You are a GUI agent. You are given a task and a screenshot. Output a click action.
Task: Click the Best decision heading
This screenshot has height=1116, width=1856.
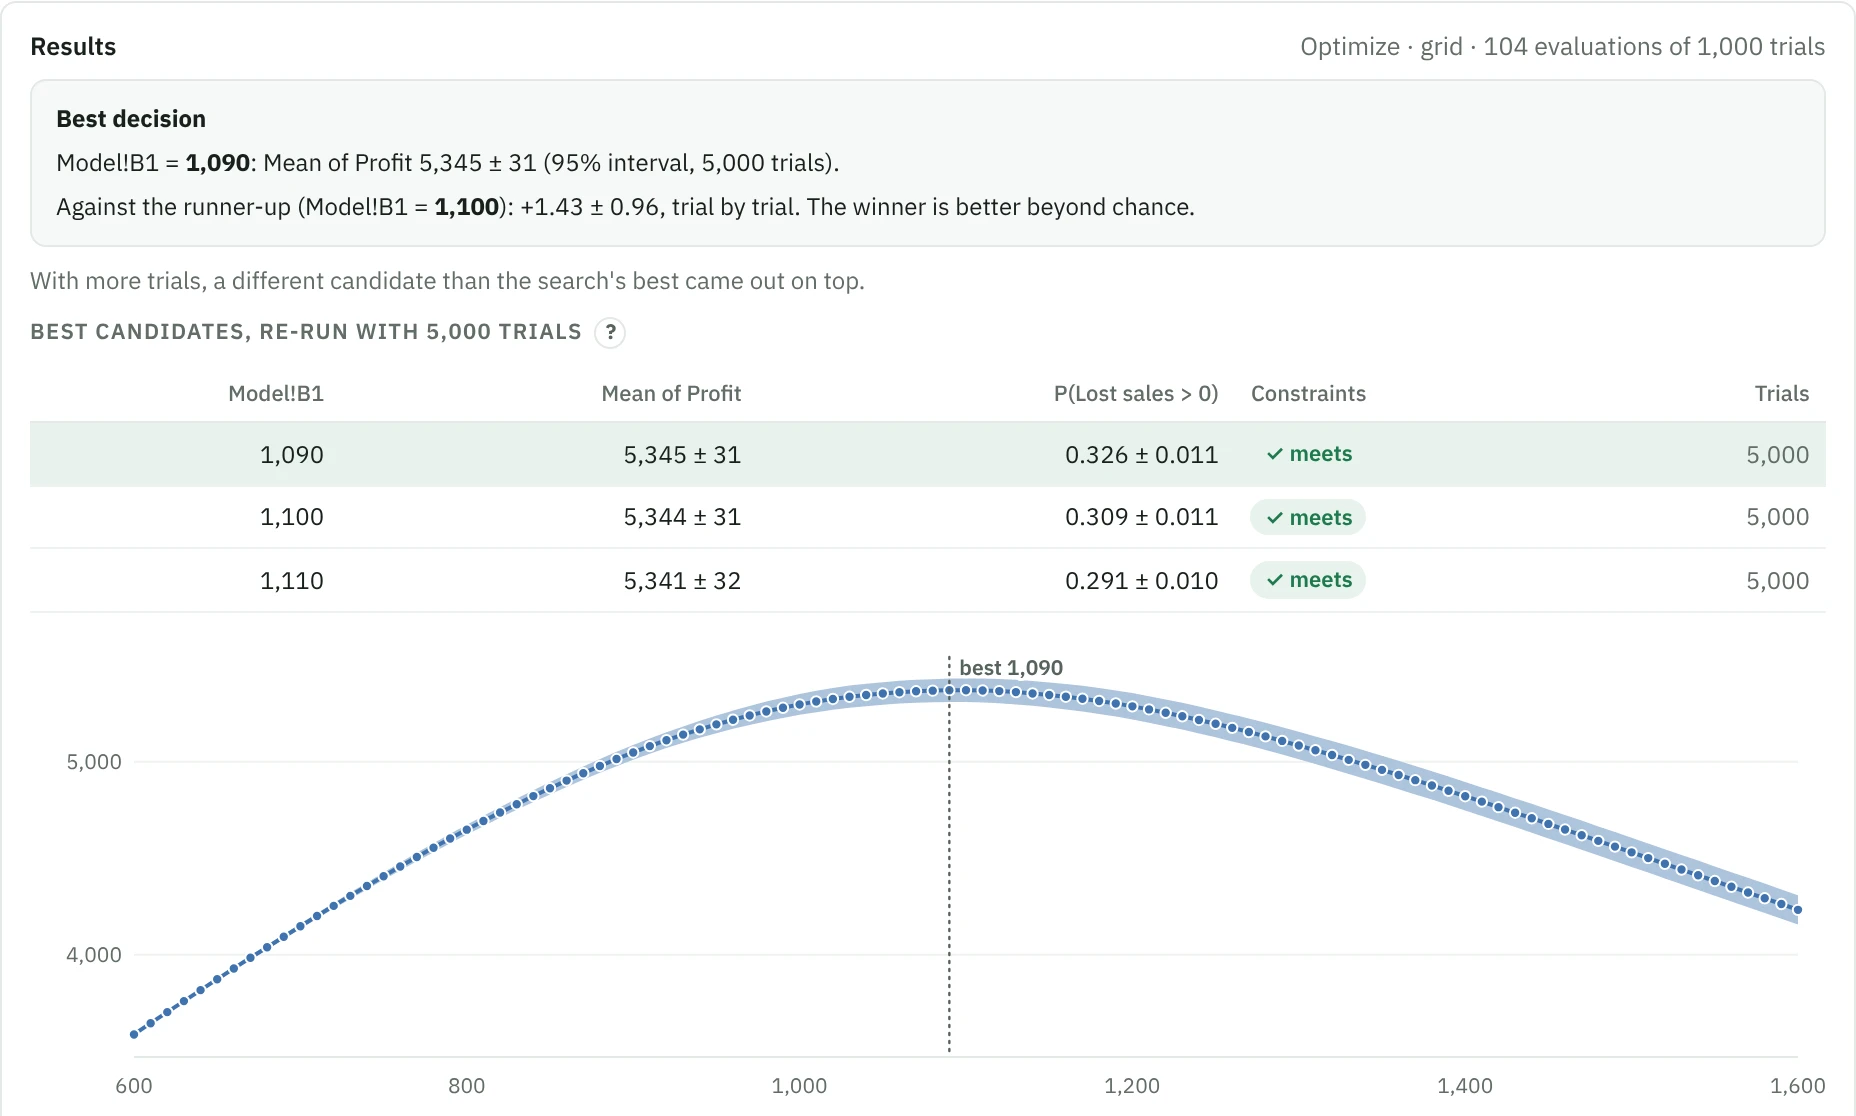pos(131,119)
